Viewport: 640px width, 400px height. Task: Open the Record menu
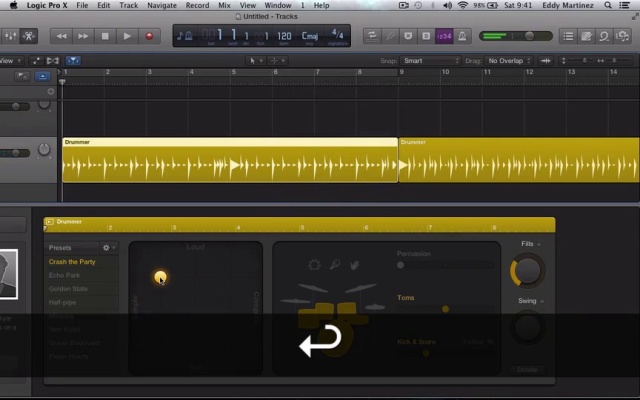197,5
